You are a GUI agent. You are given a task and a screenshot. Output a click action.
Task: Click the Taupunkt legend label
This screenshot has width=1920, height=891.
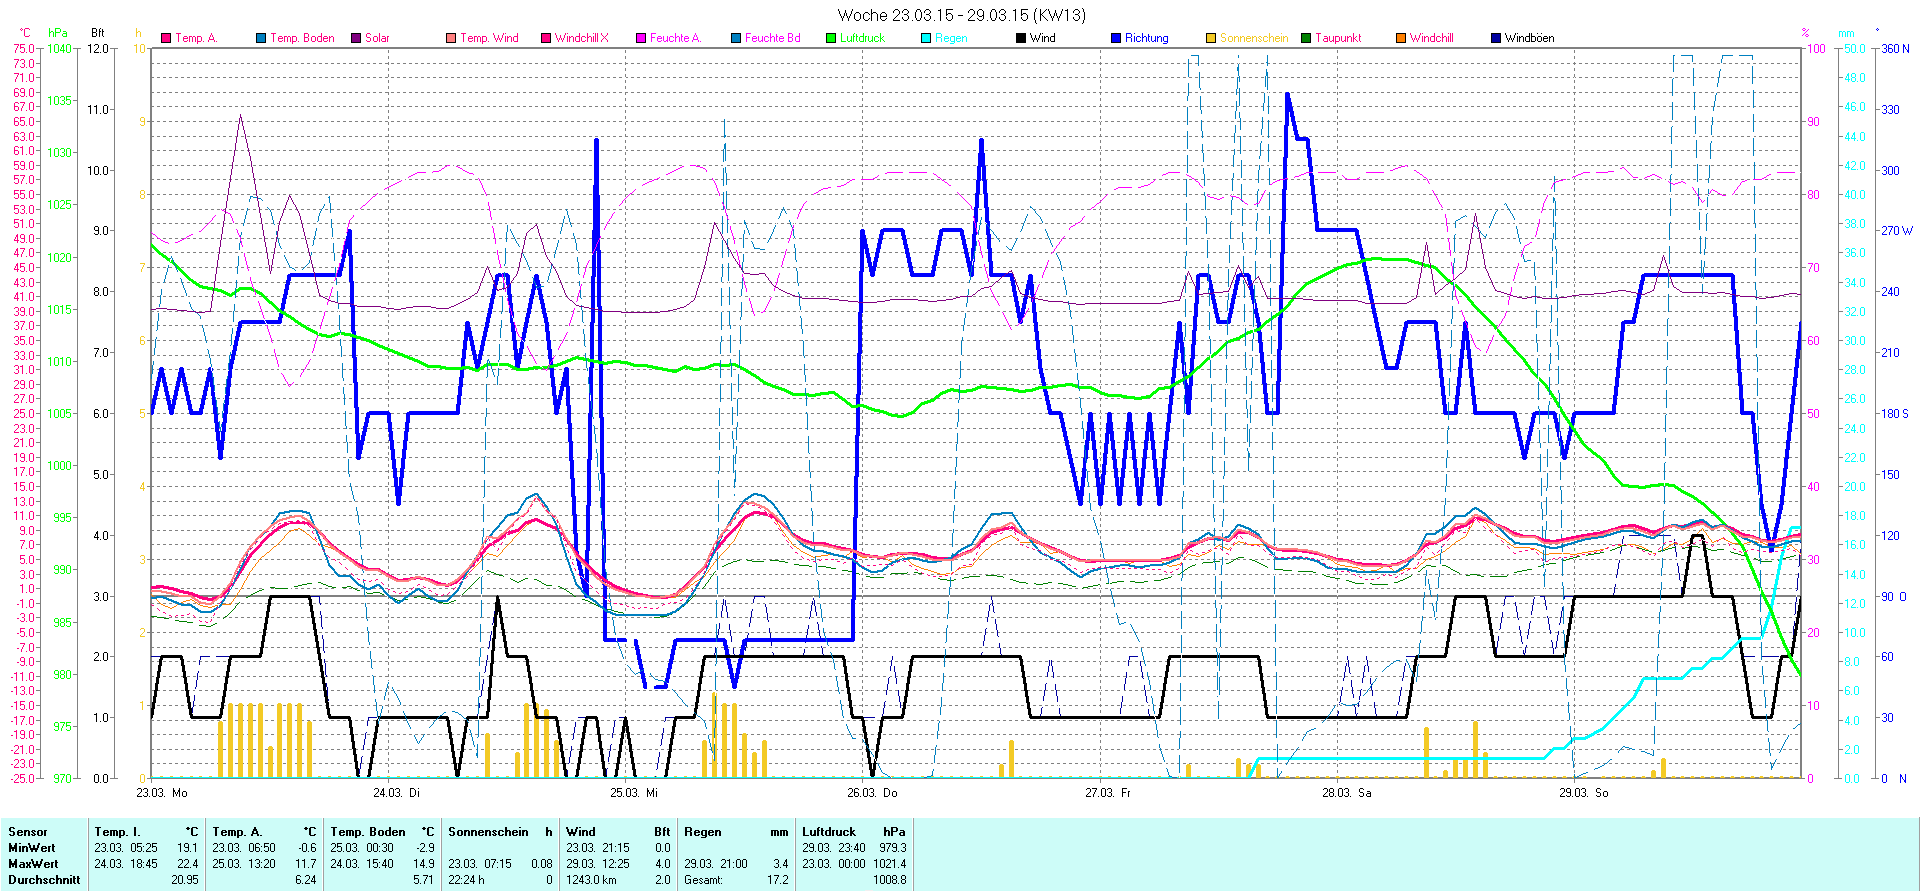tap(1338, 38)
